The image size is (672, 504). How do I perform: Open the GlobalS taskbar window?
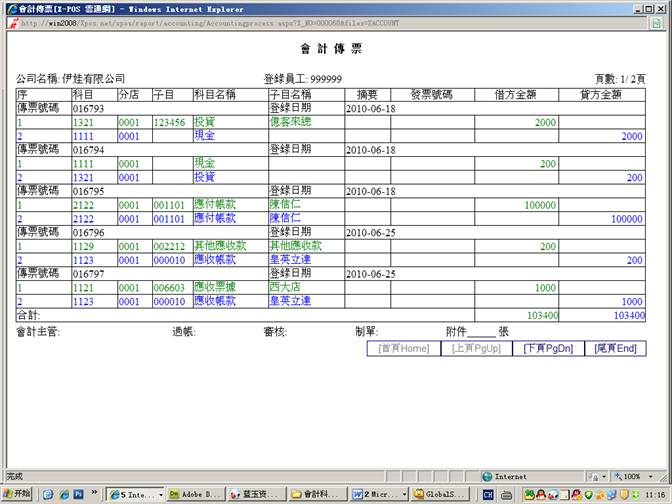[439, 494]
